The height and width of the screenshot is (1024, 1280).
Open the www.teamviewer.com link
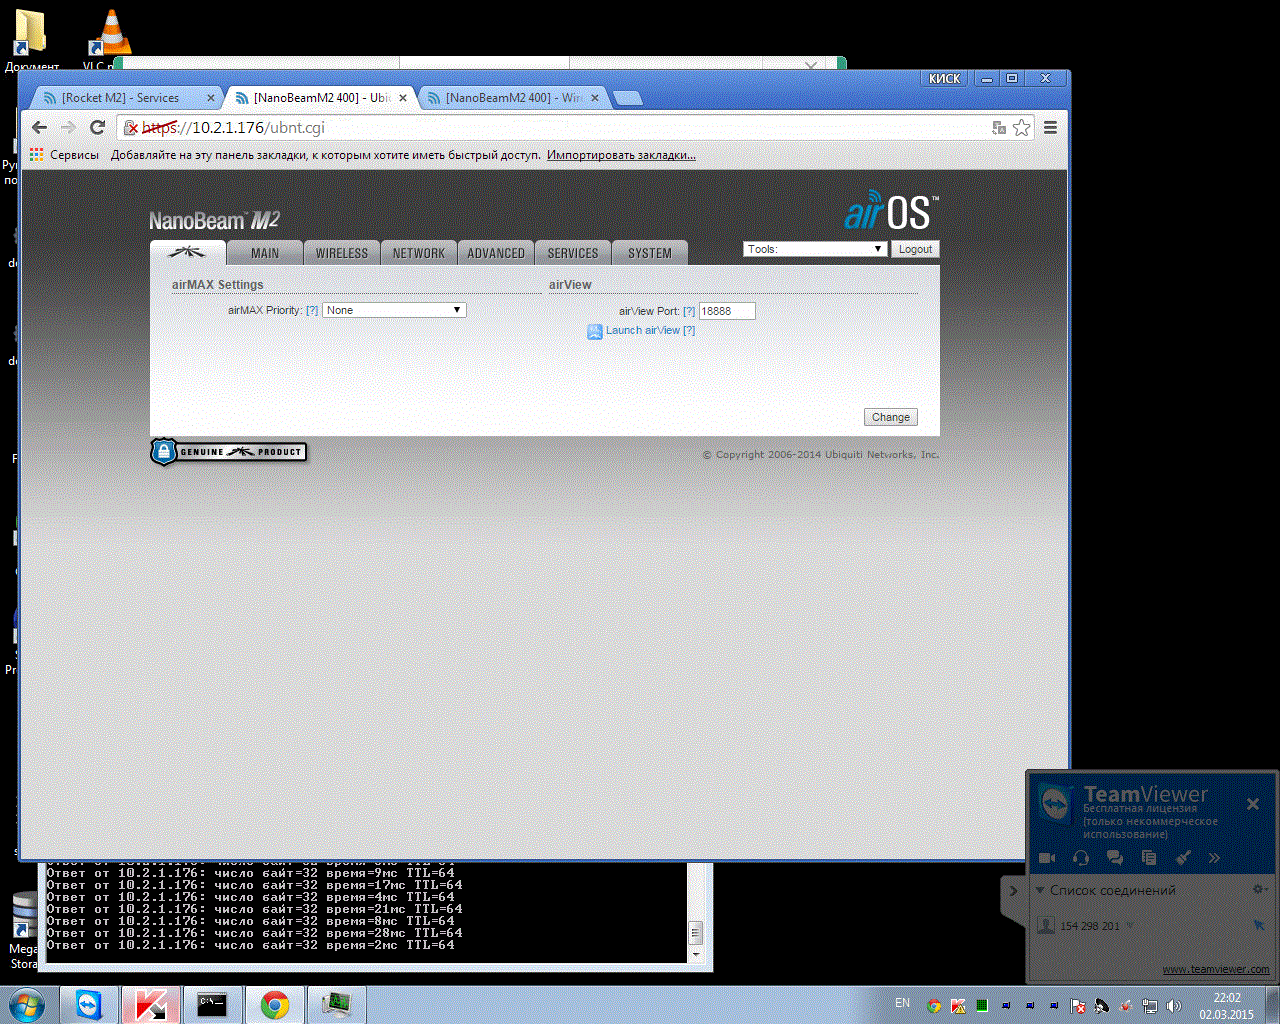tap(1215, 969)
